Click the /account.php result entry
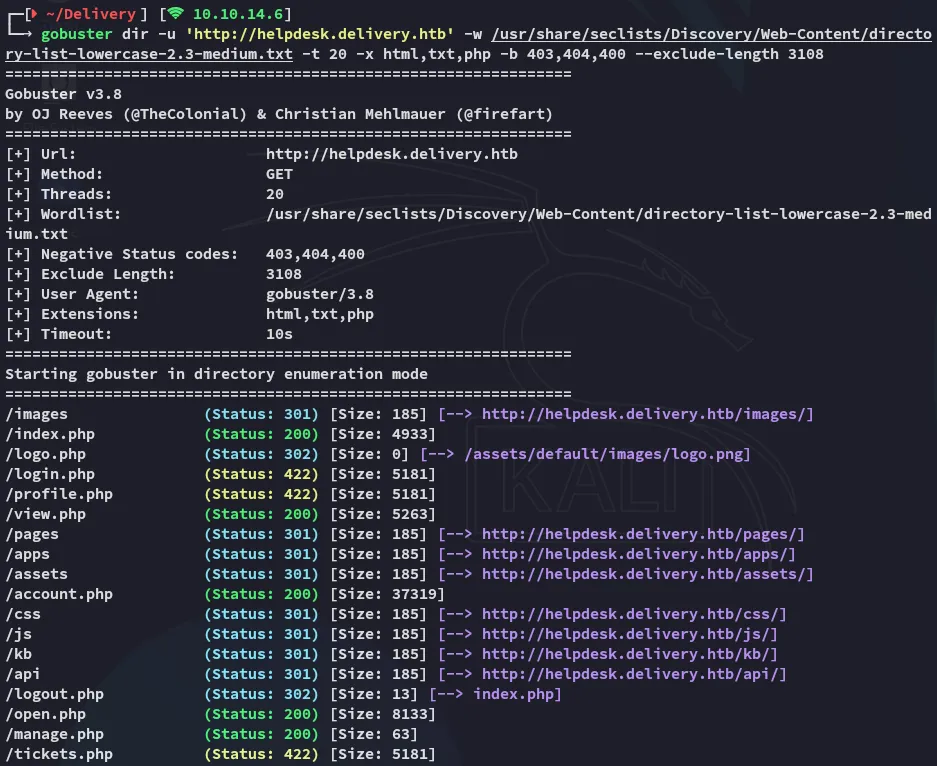The width and height of the screenshot is (937, 766). coord(59,594)
